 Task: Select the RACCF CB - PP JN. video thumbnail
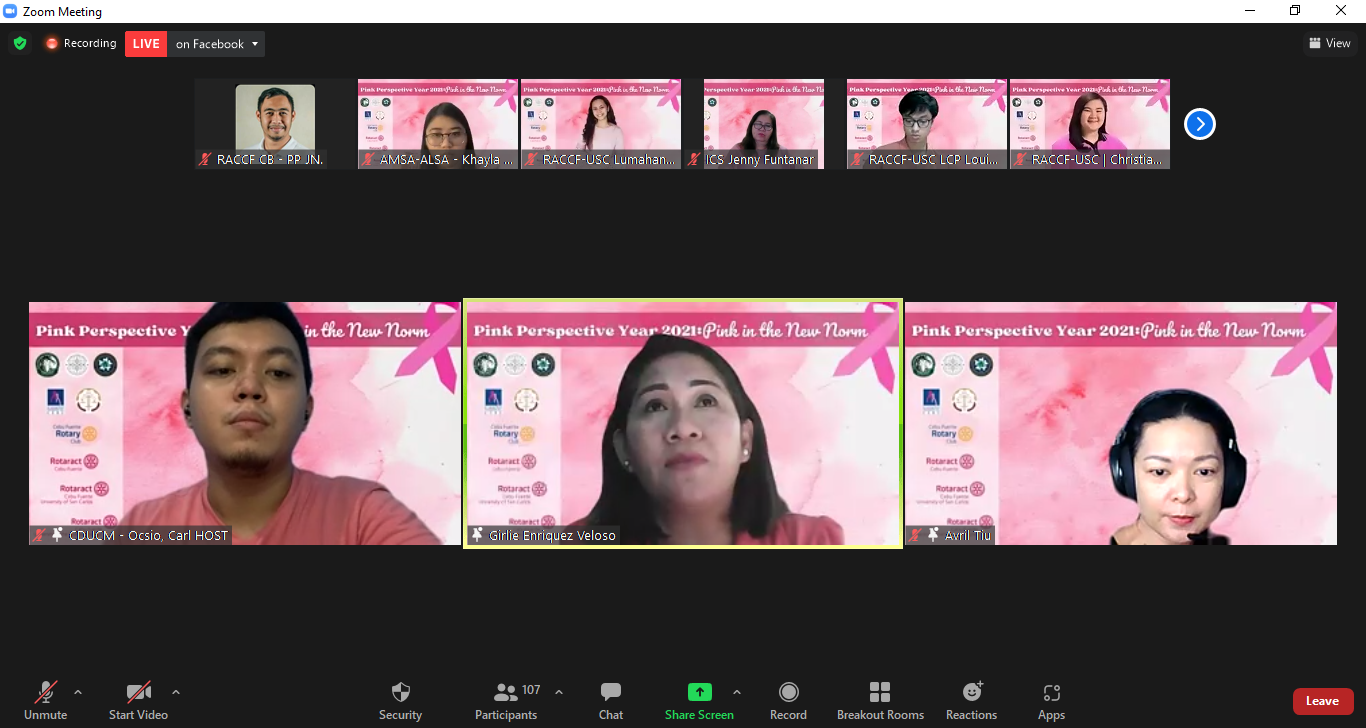coord(275,124)
